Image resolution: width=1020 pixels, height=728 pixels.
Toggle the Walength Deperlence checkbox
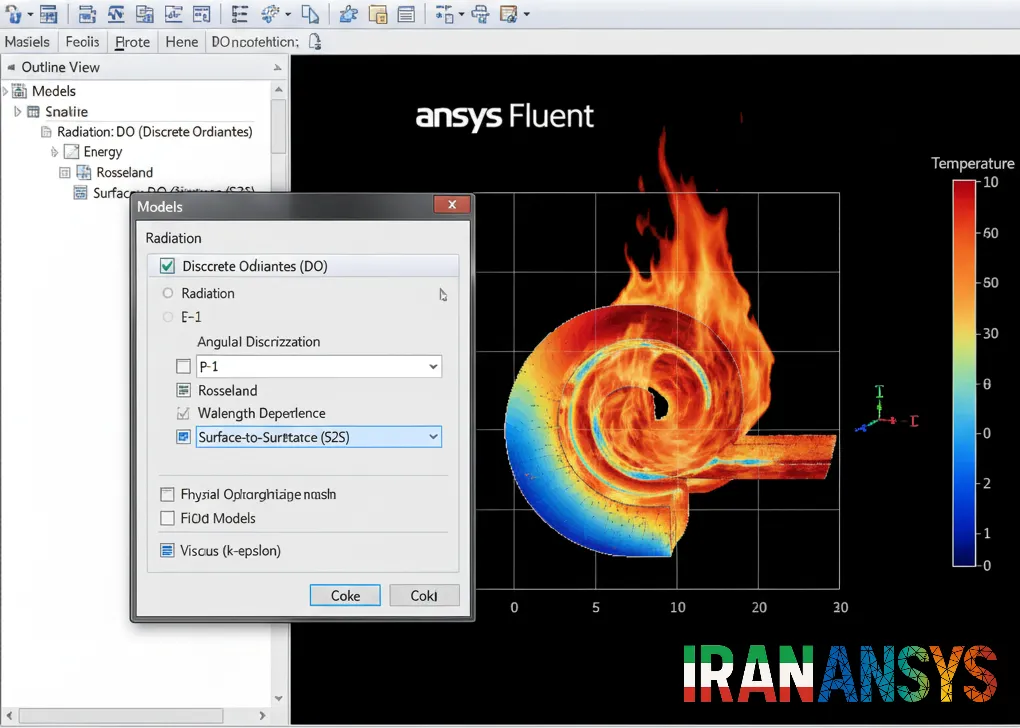[x=183, y=413]
